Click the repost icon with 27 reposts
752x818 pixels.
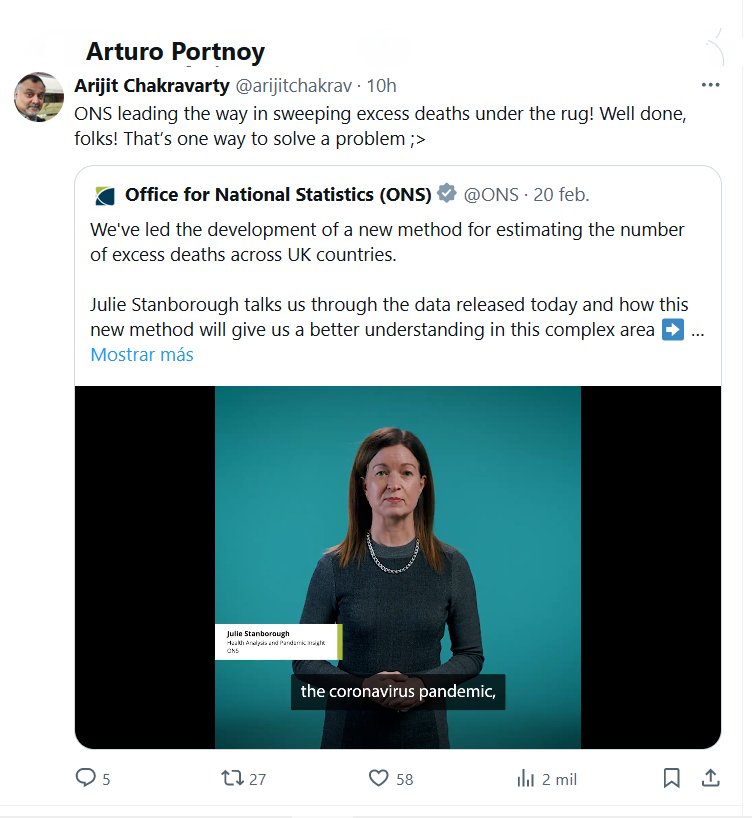(232, 778)
